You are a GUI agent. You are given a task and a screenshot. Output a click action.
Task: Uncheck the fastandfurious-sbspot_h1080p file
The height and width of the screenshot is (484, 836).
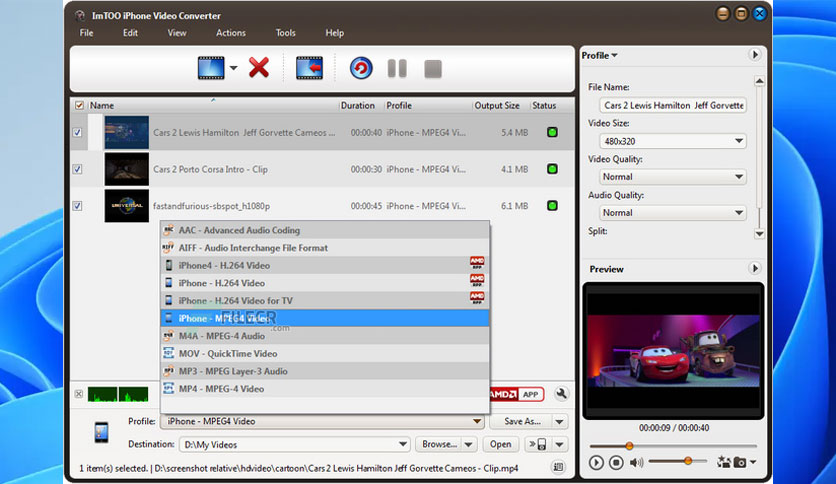pos(77,206)
